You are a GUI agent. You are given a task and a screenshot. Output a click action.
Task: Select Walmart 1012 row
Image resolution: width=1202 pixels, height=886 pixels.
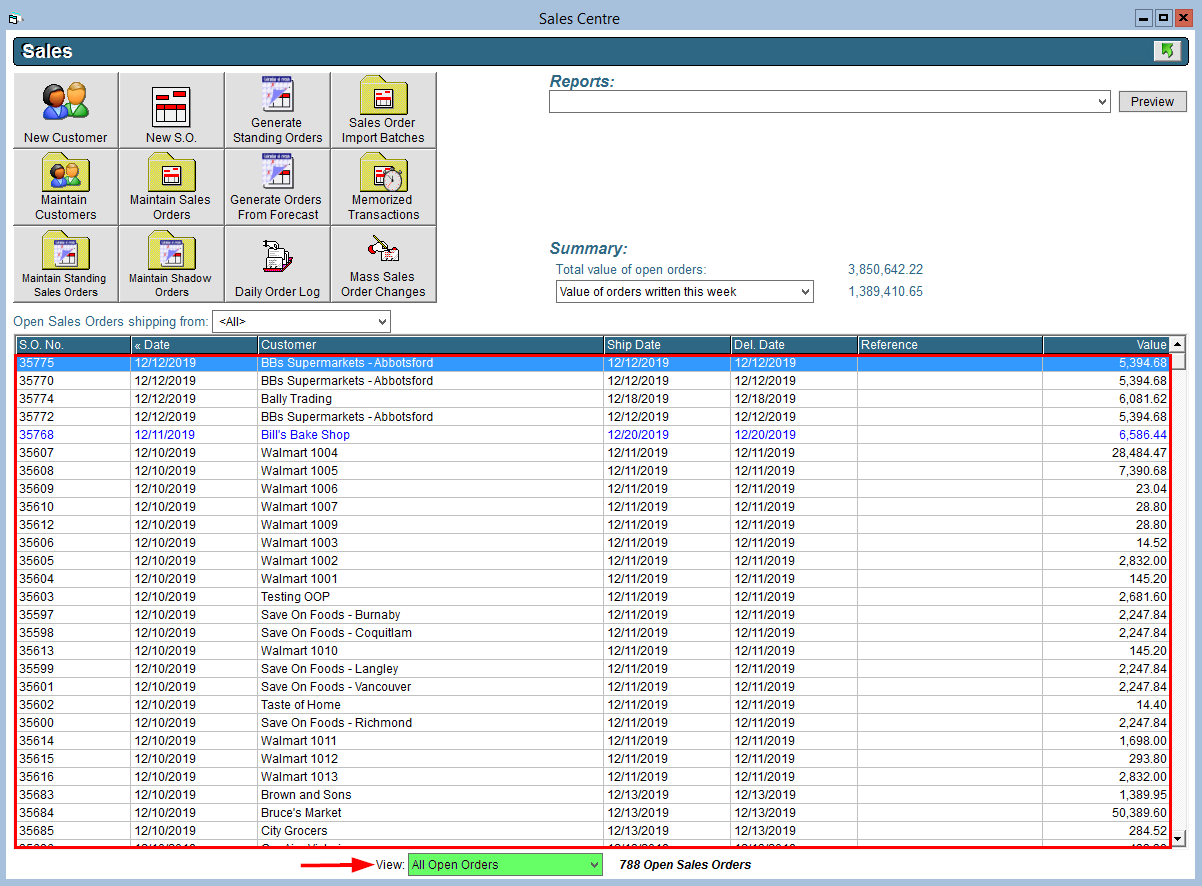[593, 759]
